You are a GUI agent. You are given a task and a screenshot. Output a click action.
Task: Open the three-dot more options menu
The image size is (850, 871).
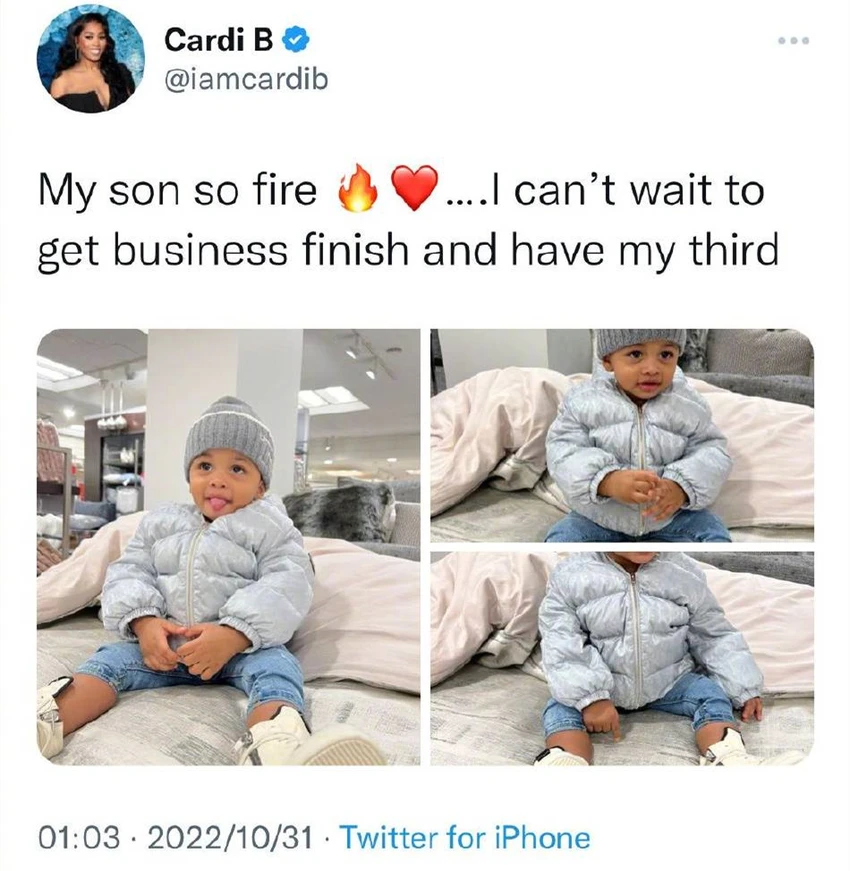point(793,41)
